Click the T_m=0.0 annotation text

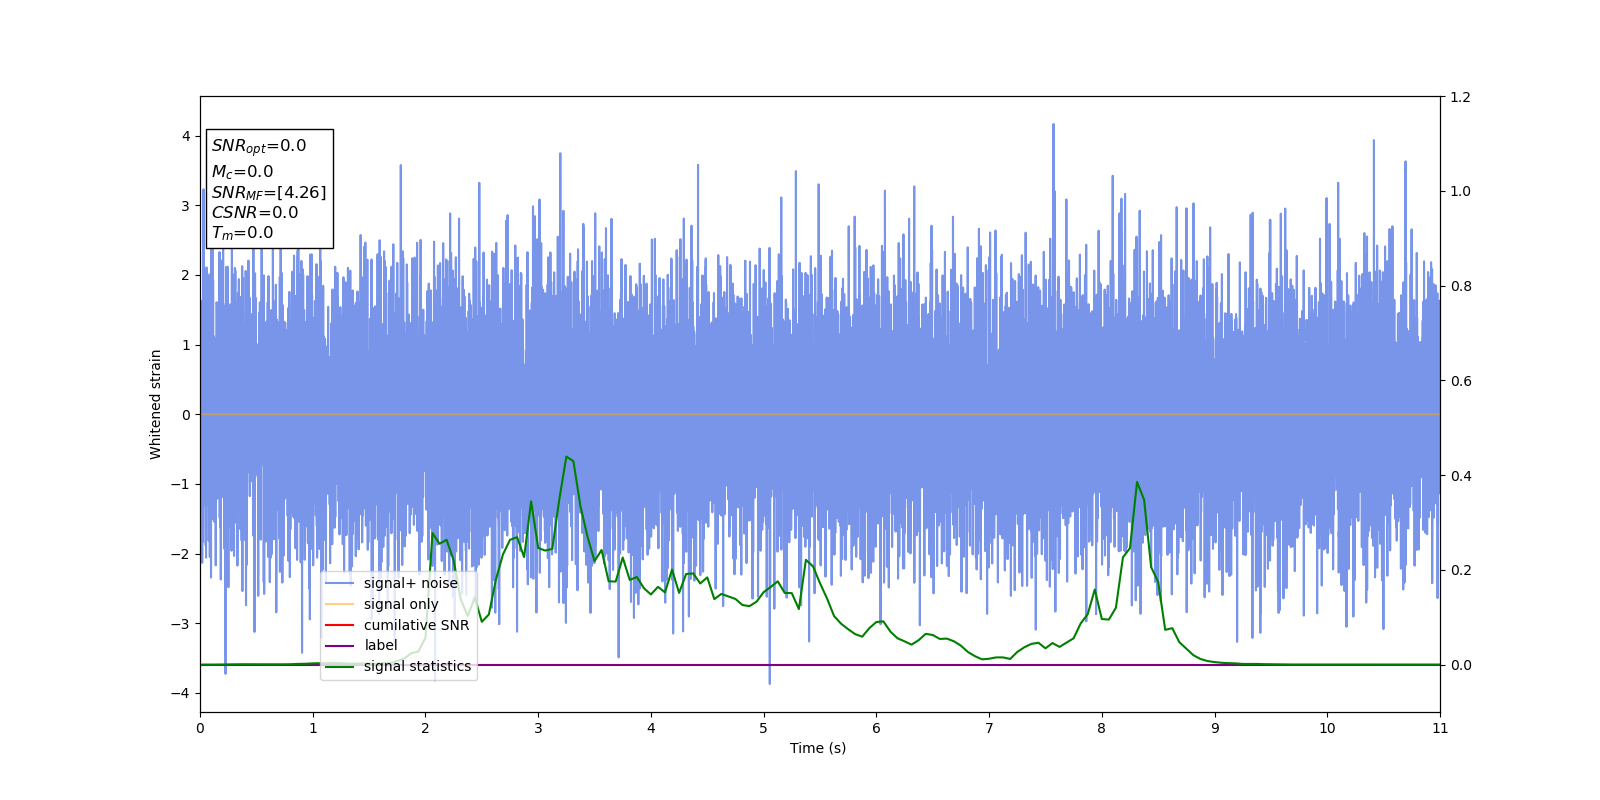pyautogui.click(x=242, y=233)
